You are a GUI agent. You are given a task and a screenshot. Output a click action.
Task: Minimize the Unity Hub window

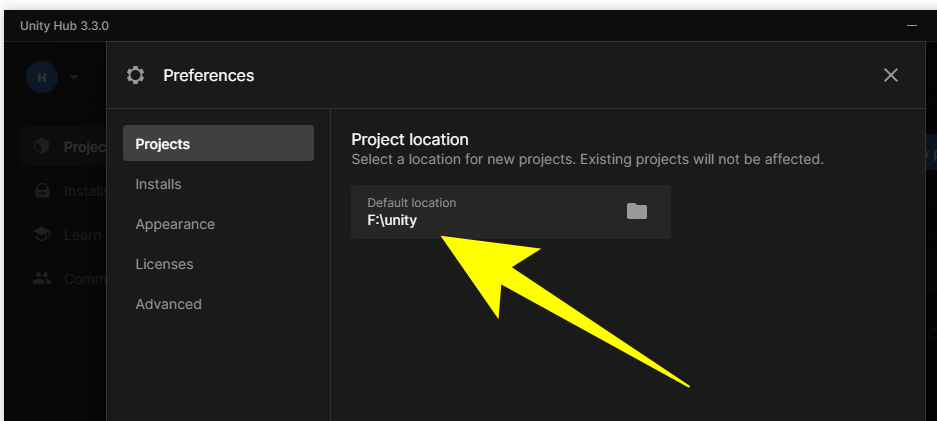point(911,24)
